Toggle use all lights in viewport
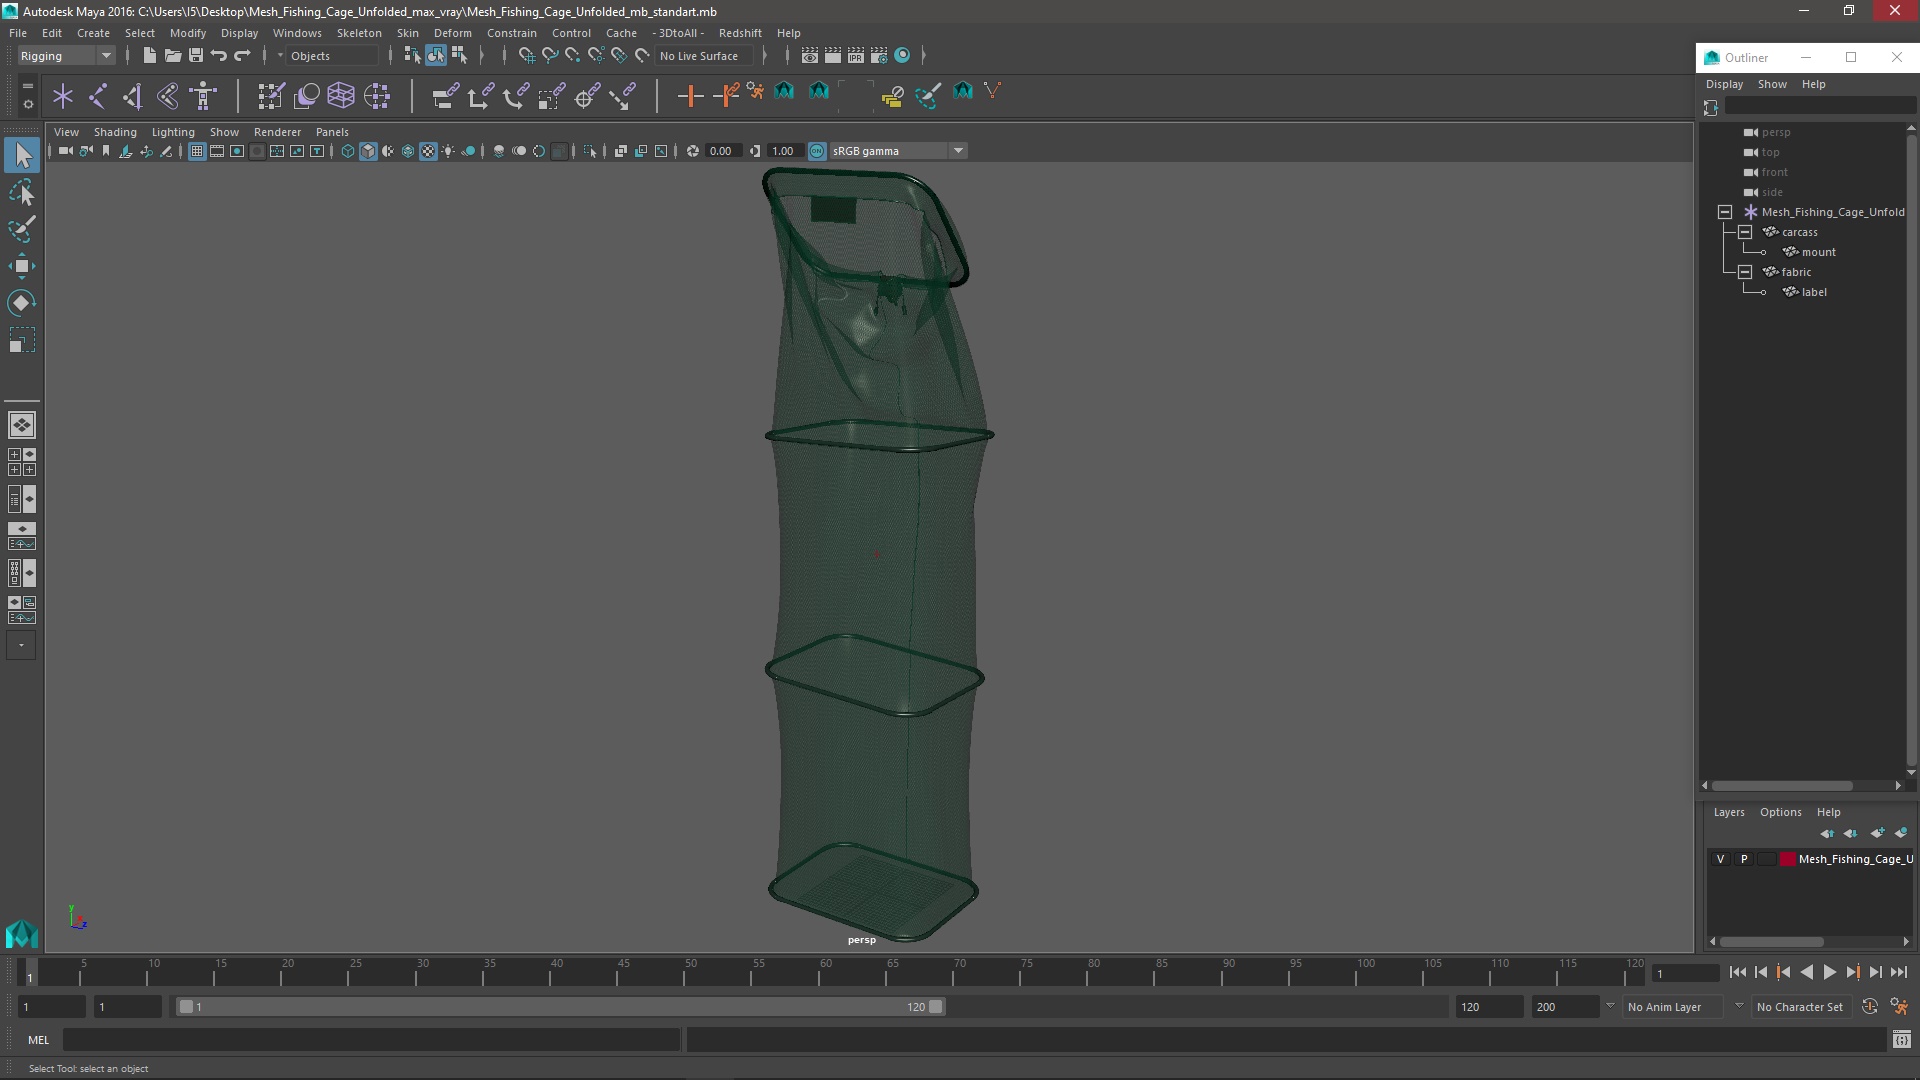 click(x=448, y=151)
